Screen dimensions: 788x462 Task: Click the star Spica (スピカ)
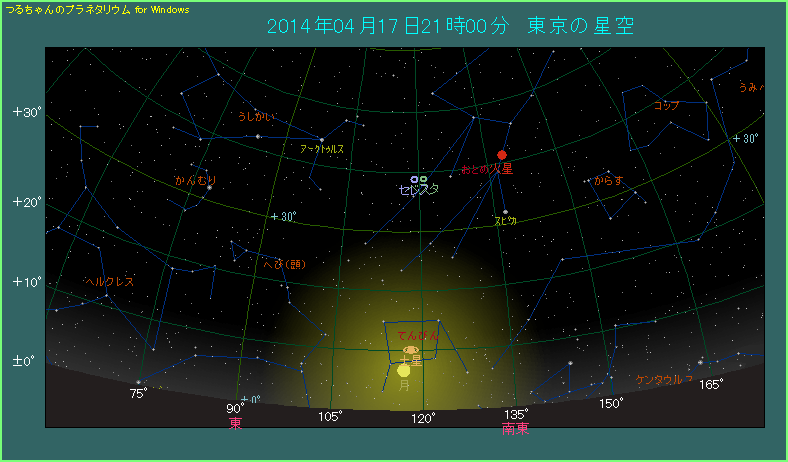pos(505,211)
